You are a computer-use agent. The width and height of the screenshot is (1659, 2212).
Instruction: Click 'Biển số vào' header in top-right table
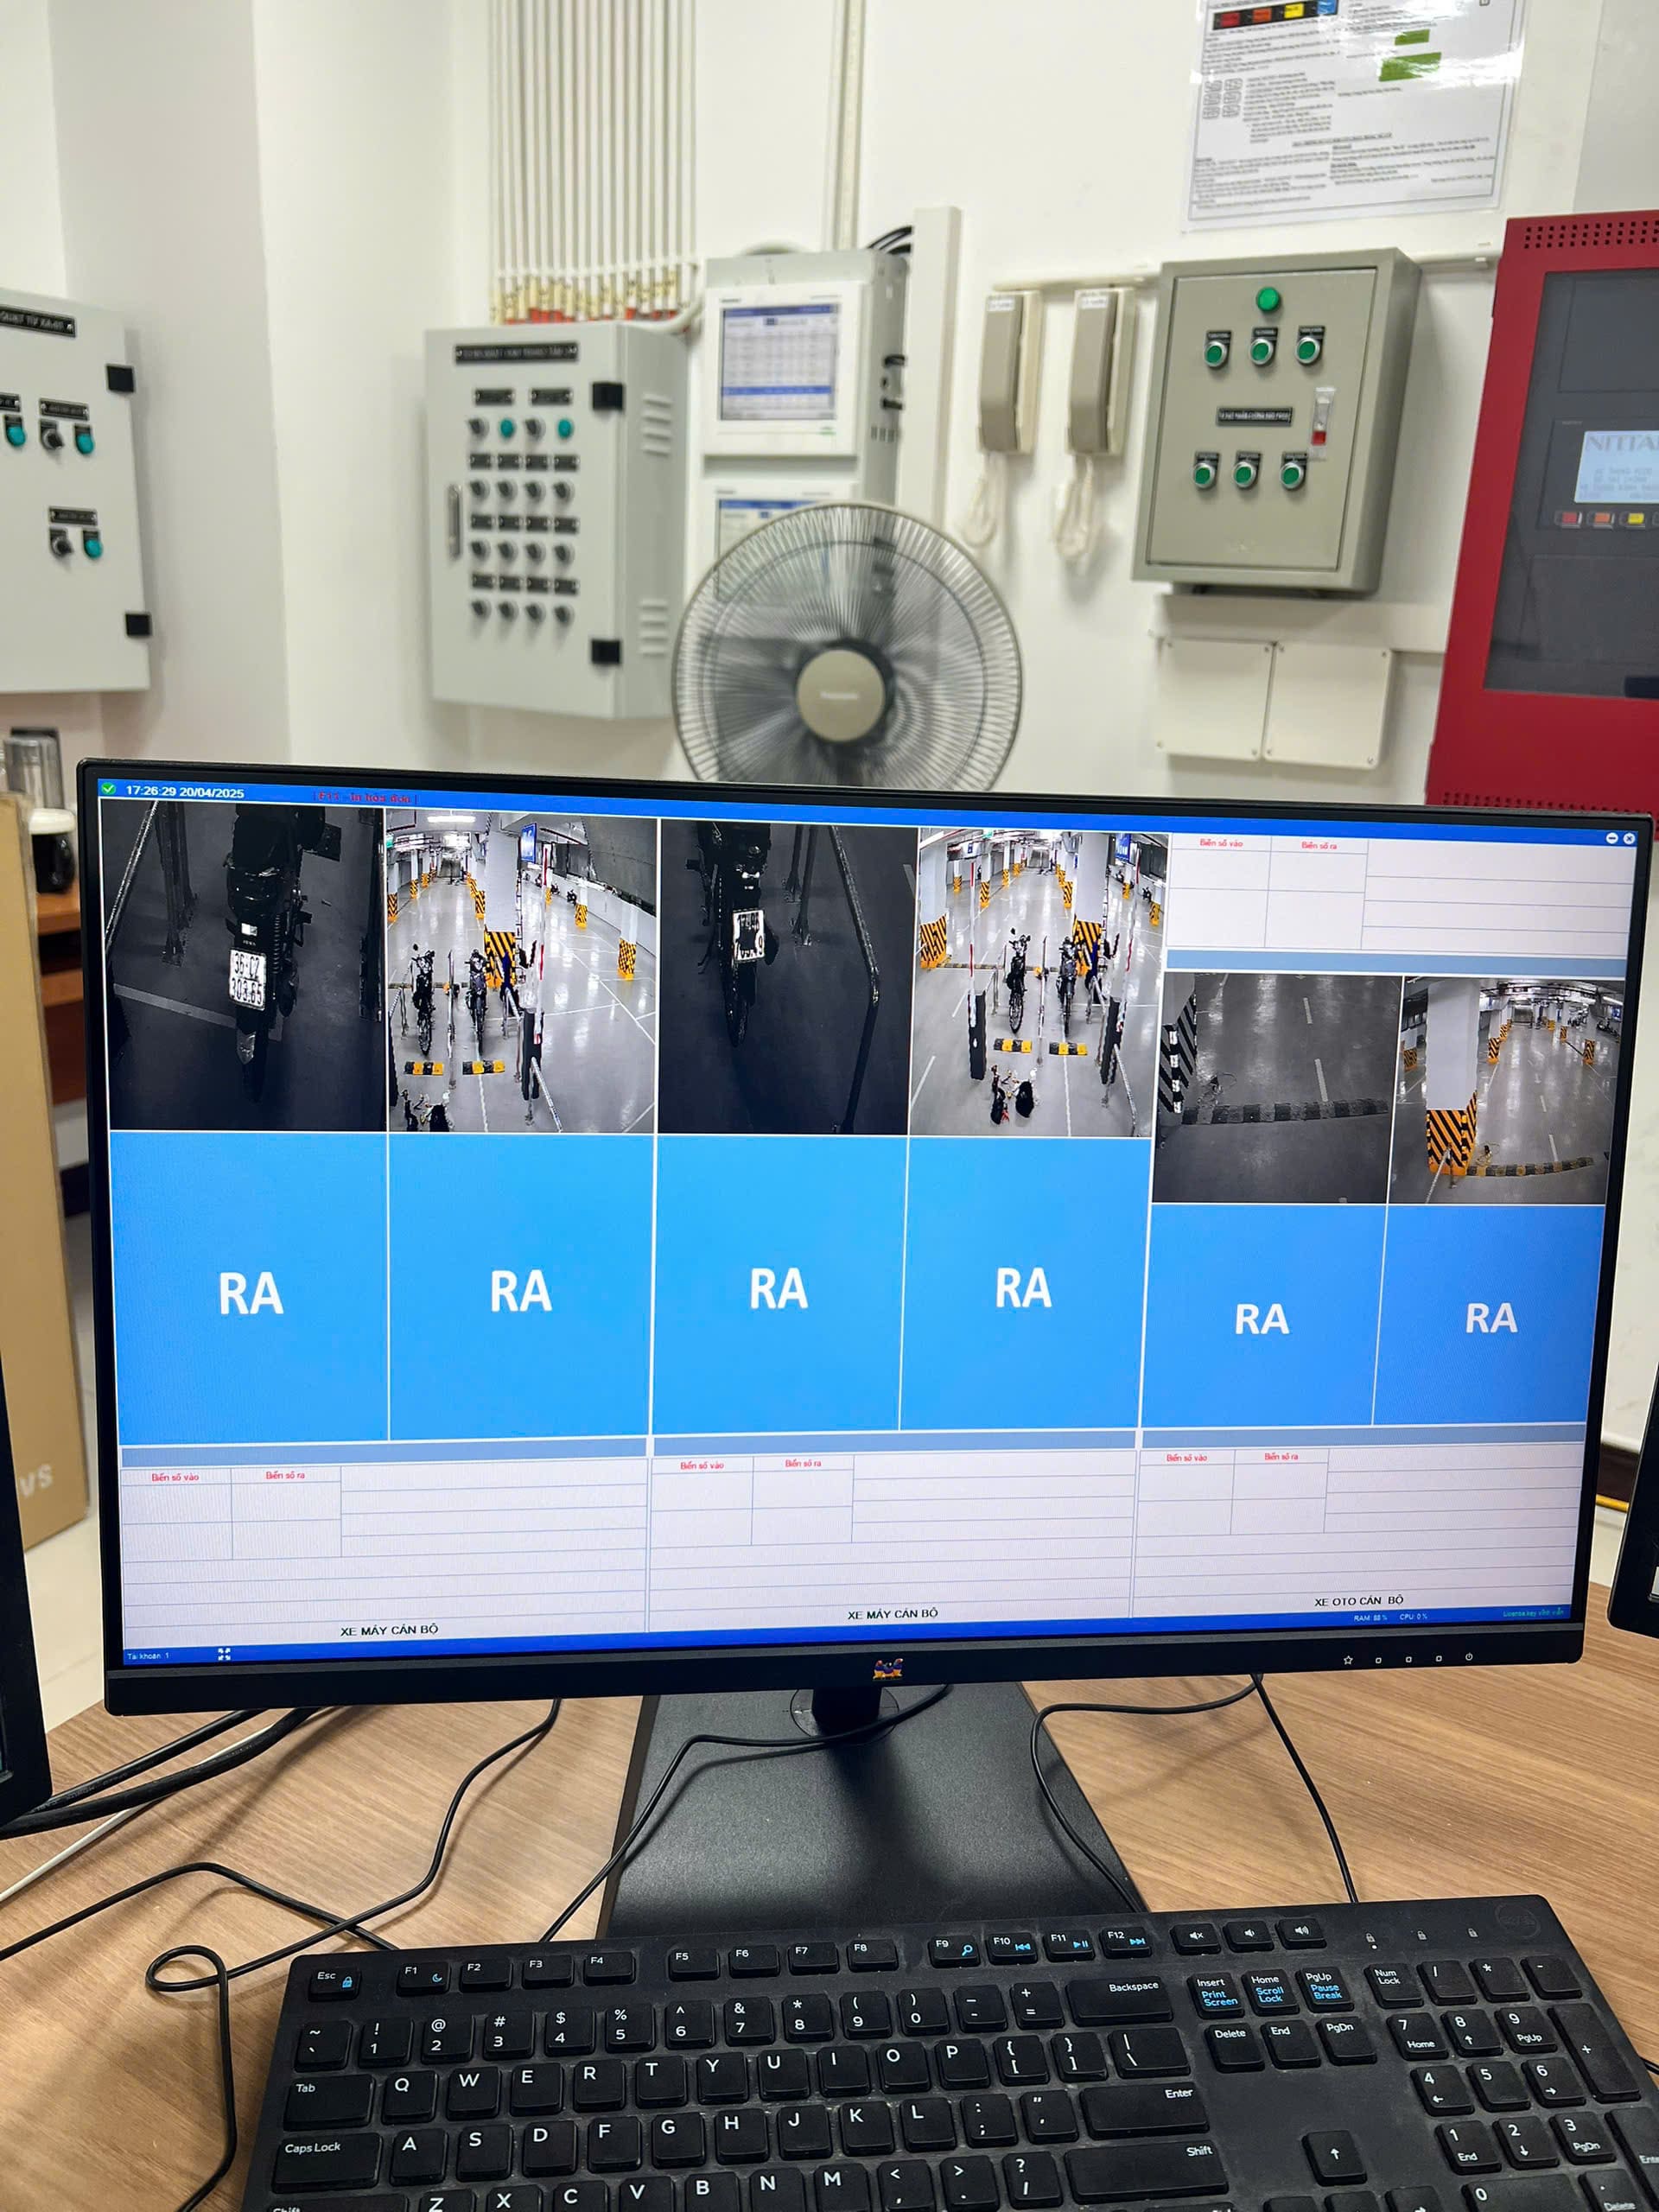point(1221,843)
